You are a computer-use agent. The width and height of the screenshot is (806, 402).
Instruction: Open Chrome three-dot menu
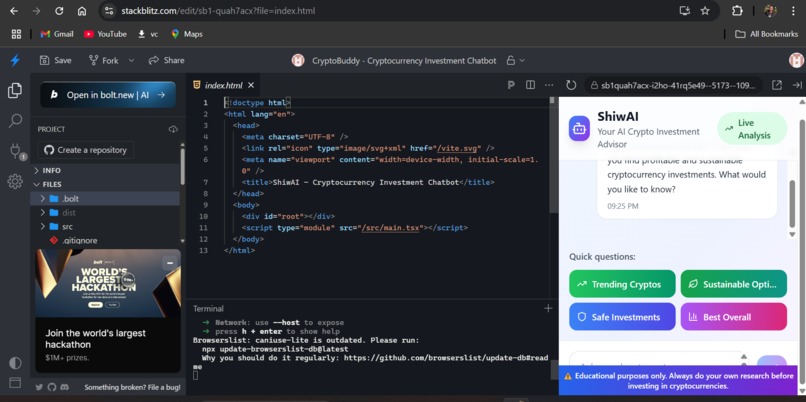click(x=793, y=11)
